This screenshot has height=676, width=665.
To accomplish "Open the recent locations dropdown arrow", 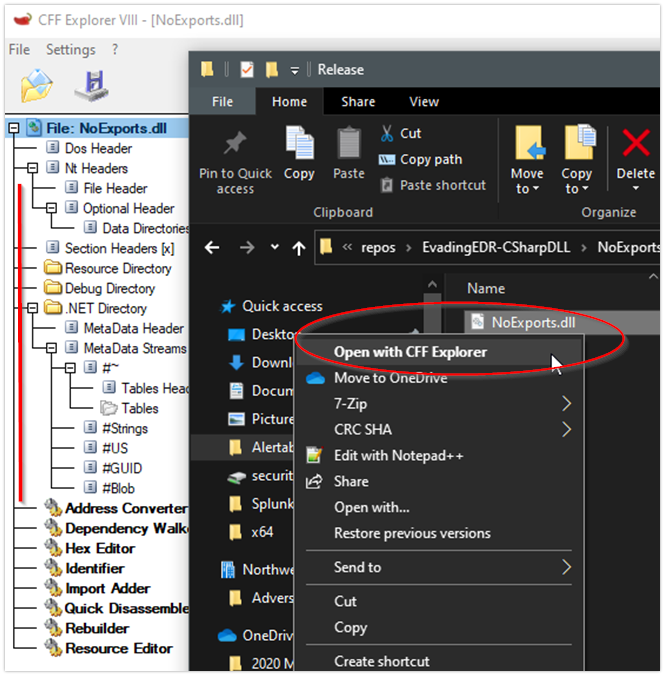I will pyautogui.click(x=274, y=247).
